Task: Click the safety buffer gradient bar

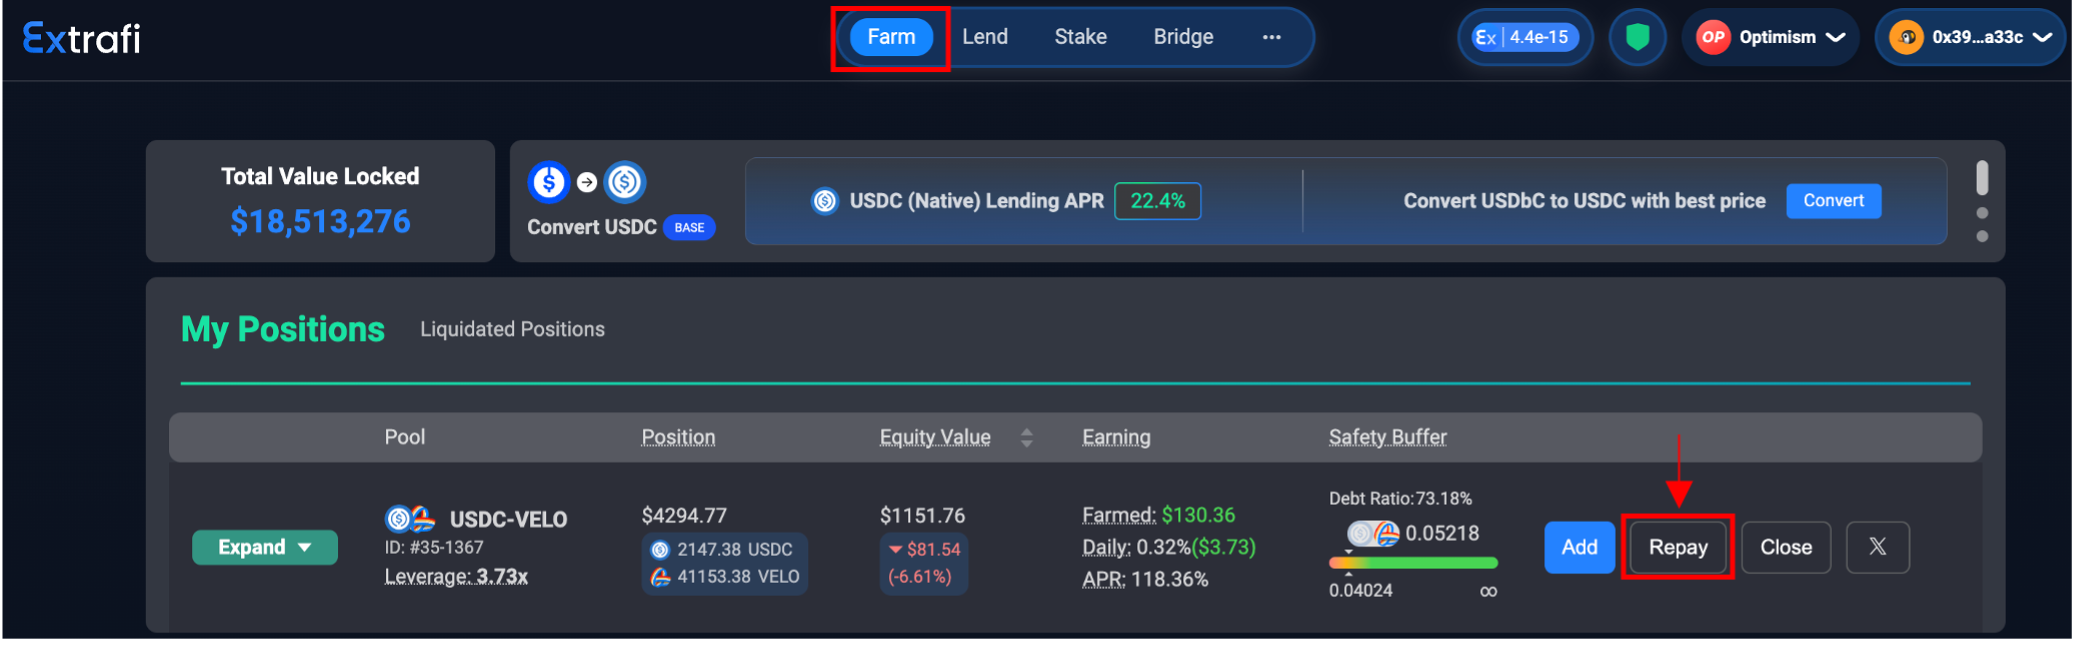Action: point(1413,563)
